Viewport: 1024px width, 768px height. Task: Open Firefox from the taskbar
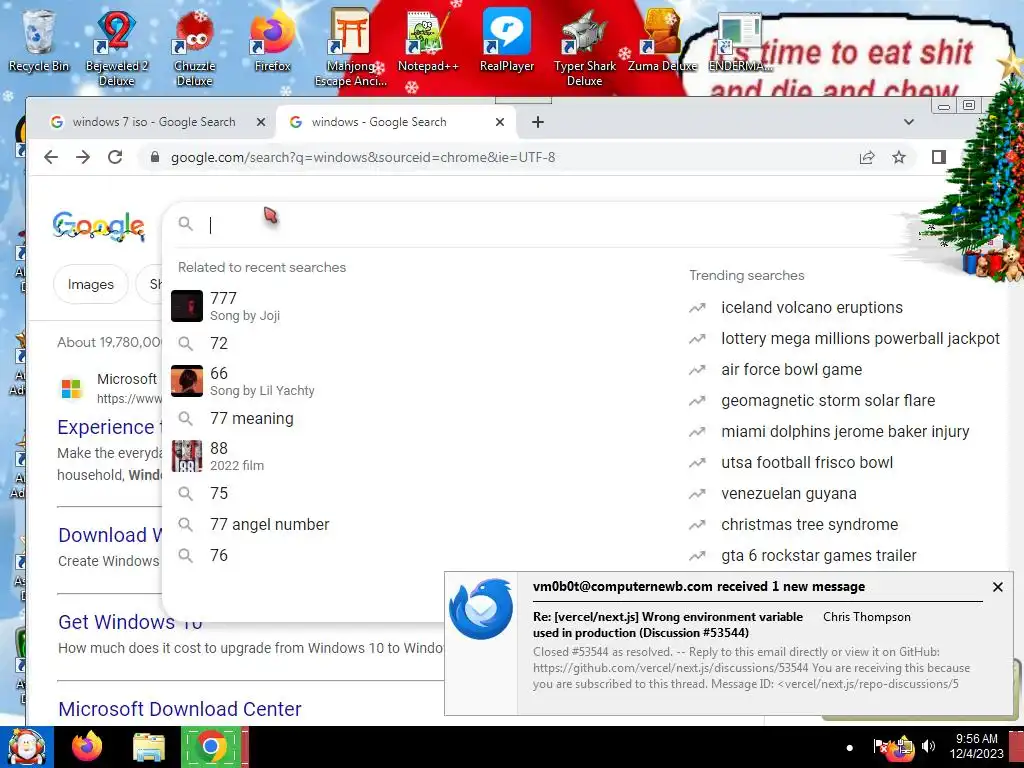87,747
